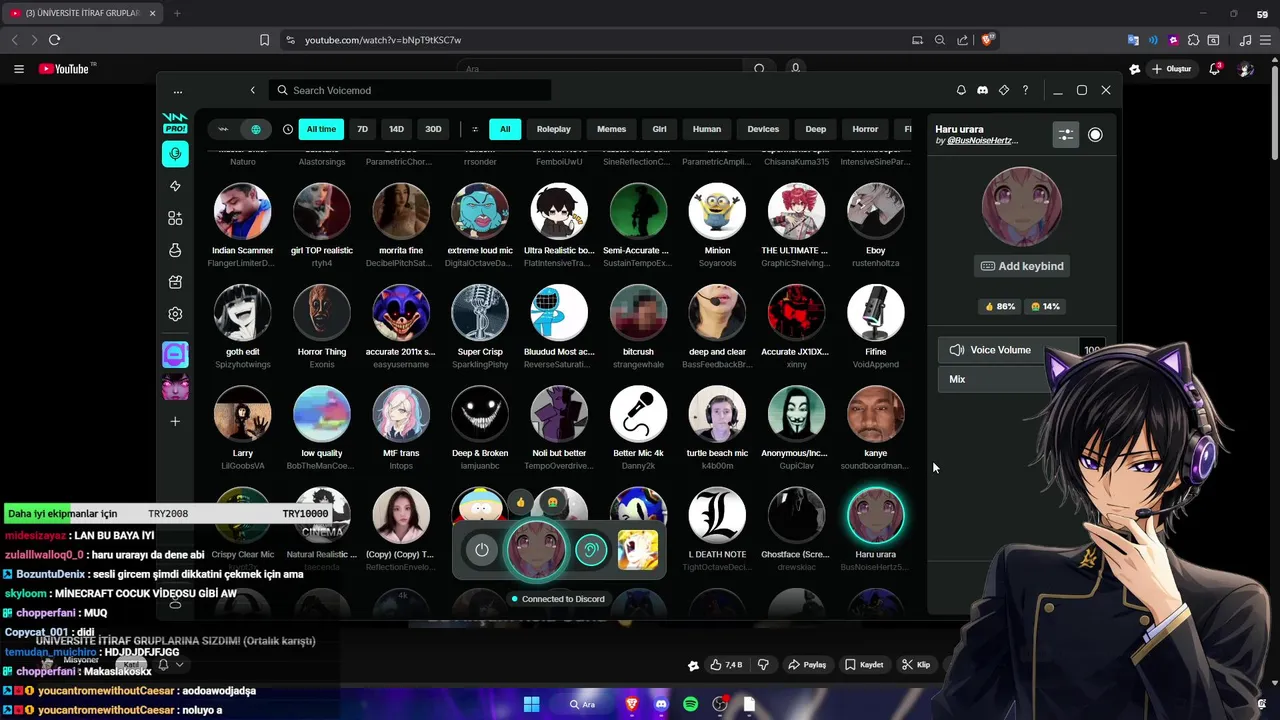Viewport: 1280px width, 720px height.
Task: Select the 7D time filter
Action: 363,129
